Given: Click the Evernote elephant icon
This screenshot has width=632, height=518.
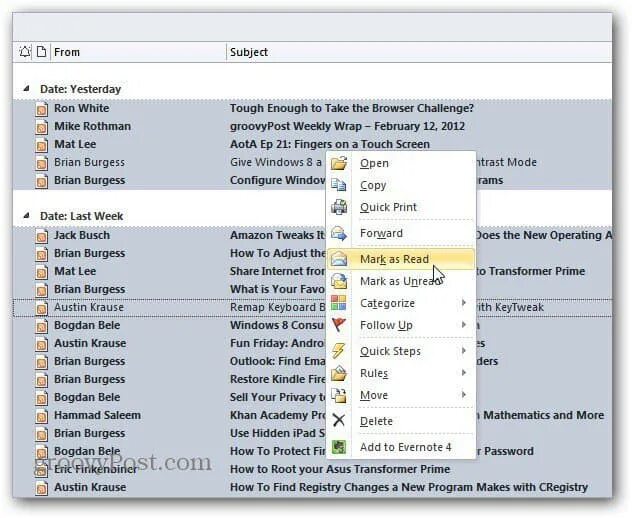Looking at the screenshot, I should (339, 447).
